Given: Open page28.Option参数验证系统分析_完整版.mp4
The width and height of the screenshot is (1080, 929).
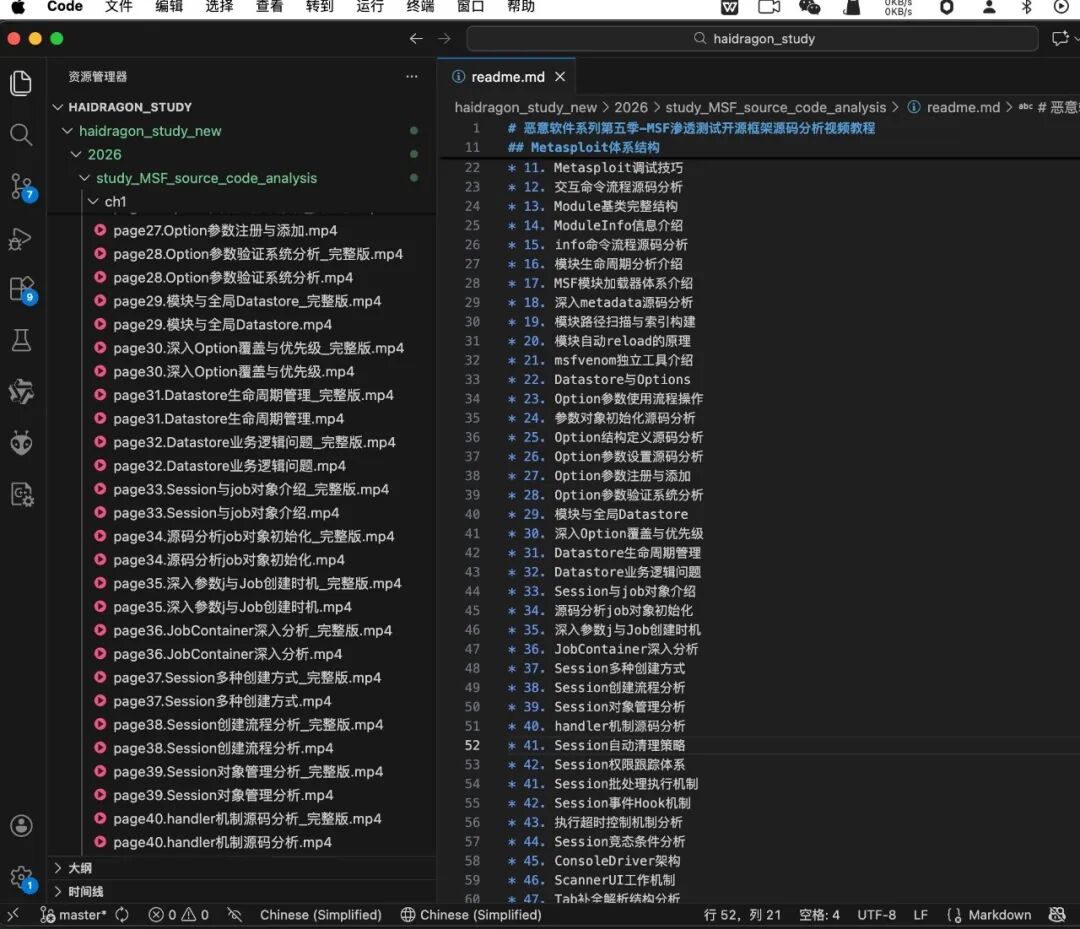Looking at the screenshot, I should point(258,253).
